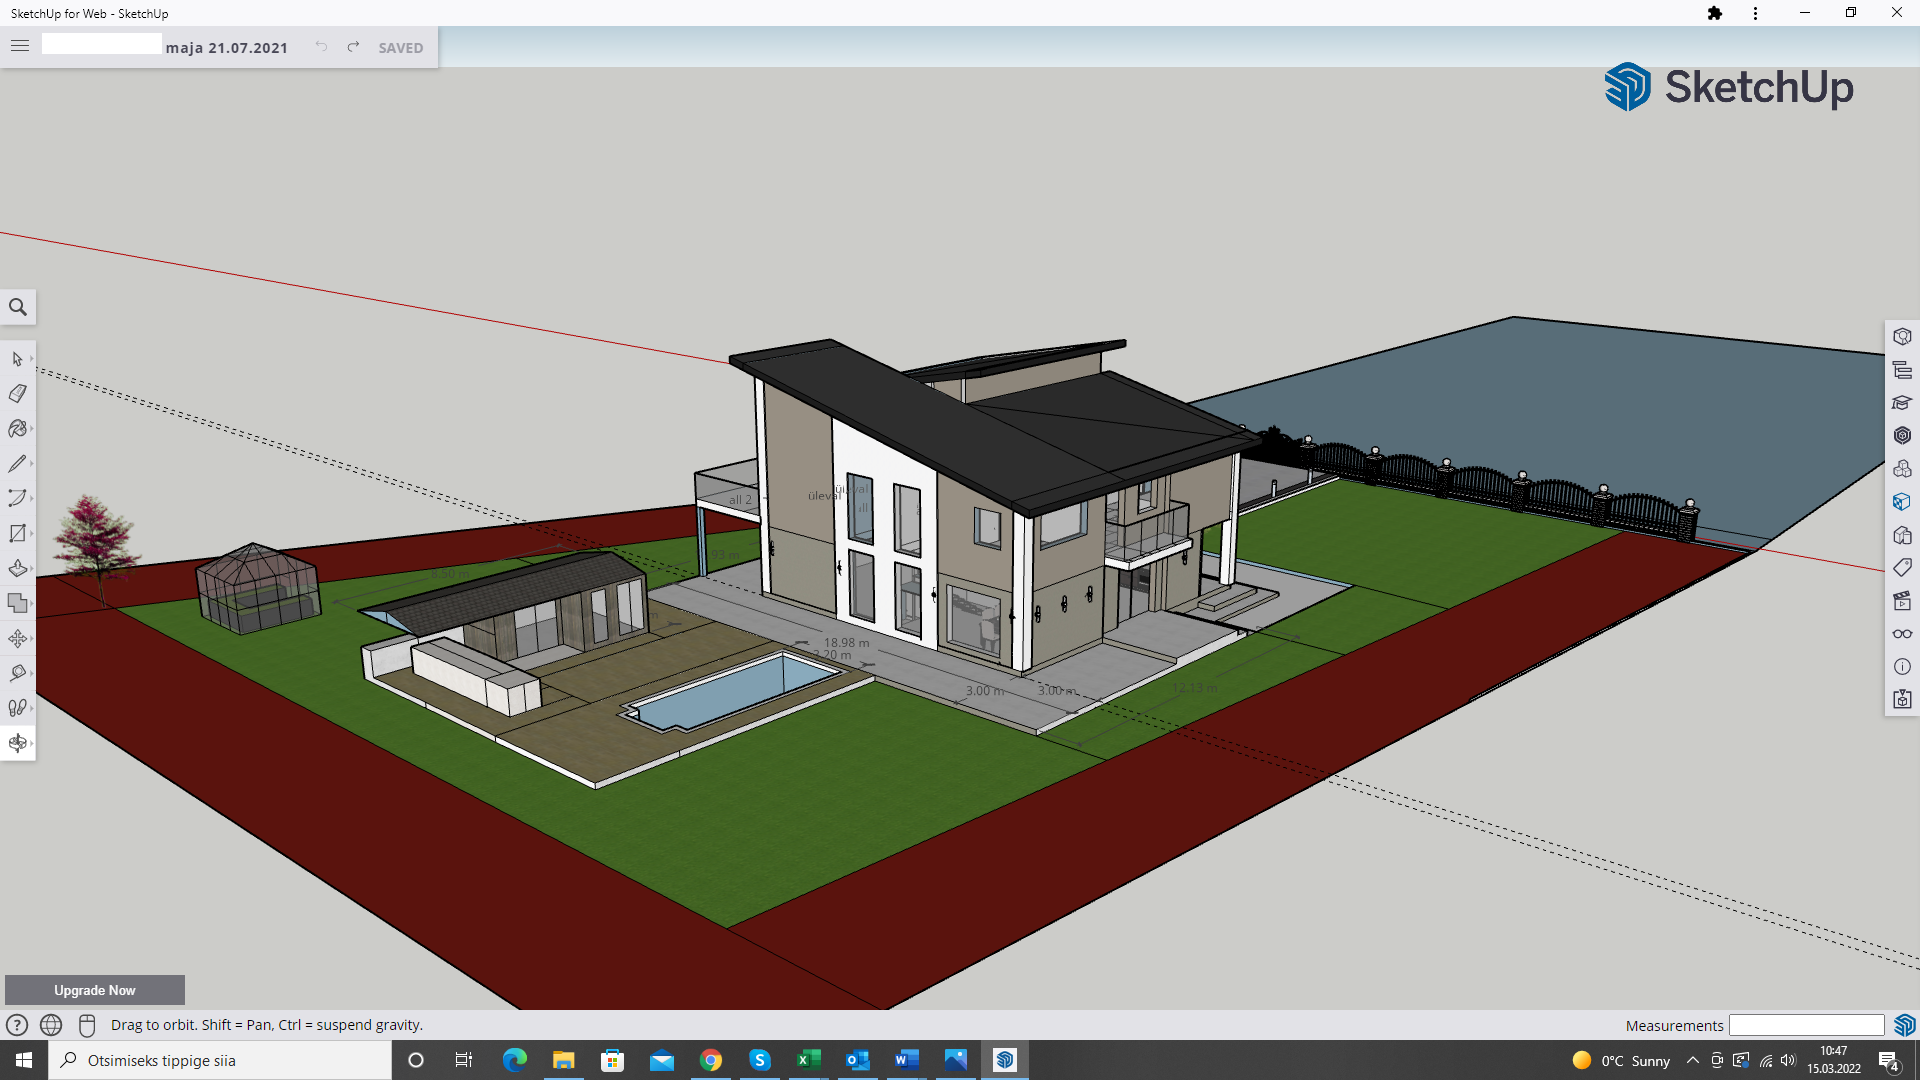Open the Search SketchUp magnifier
Screen dimensions: 1920x1080
click(x=18, y=307)
